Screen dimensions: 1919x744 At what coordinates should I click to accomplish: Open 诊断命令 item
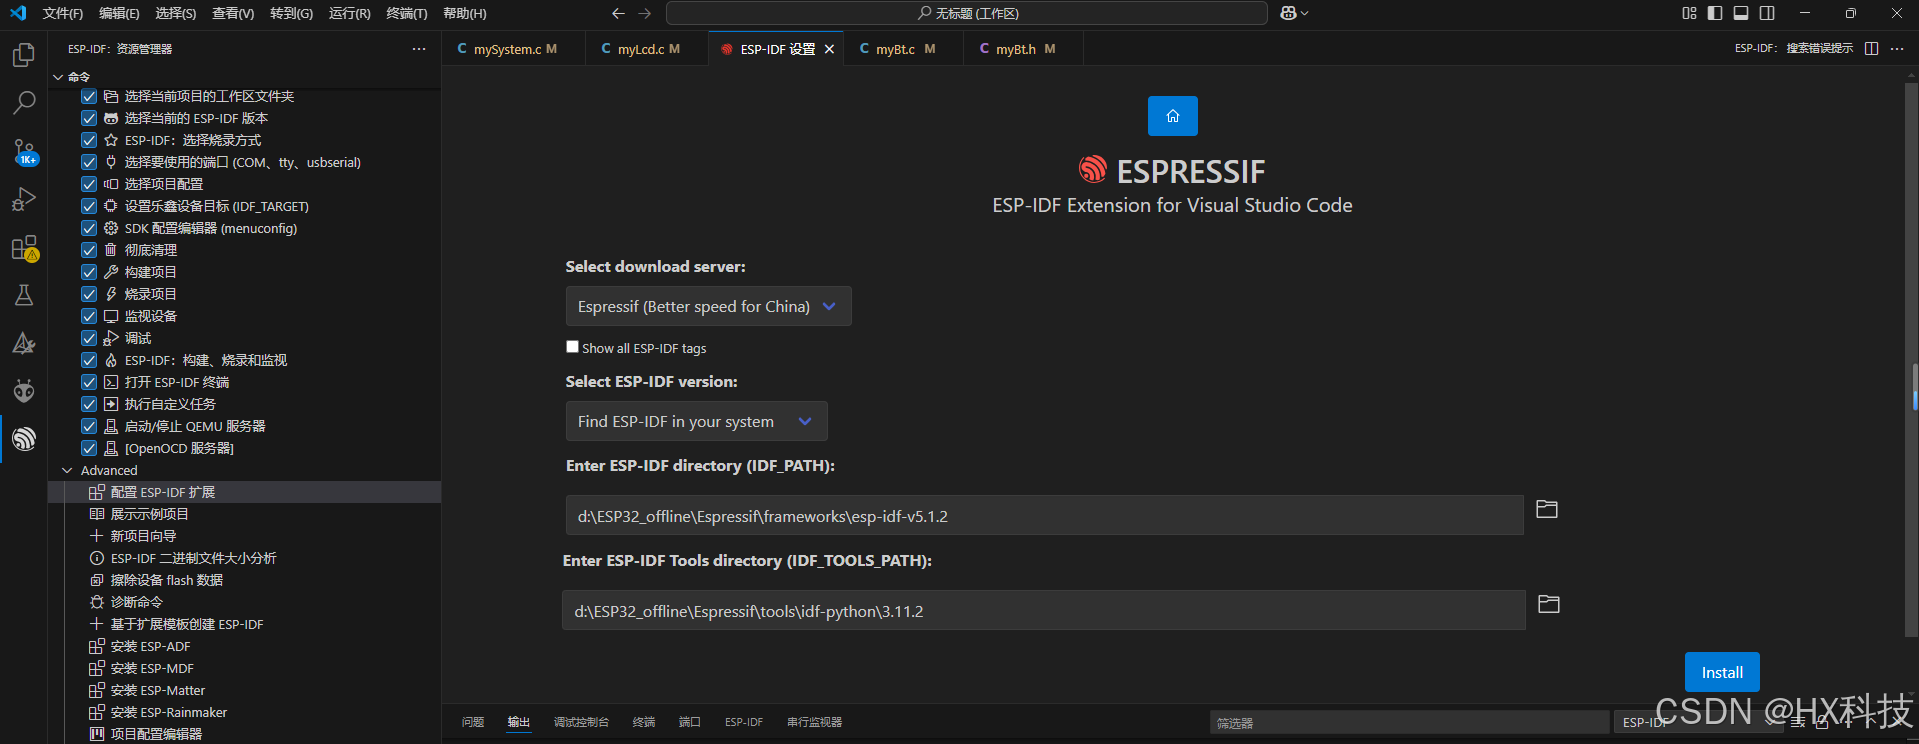(x=136, y=602)
